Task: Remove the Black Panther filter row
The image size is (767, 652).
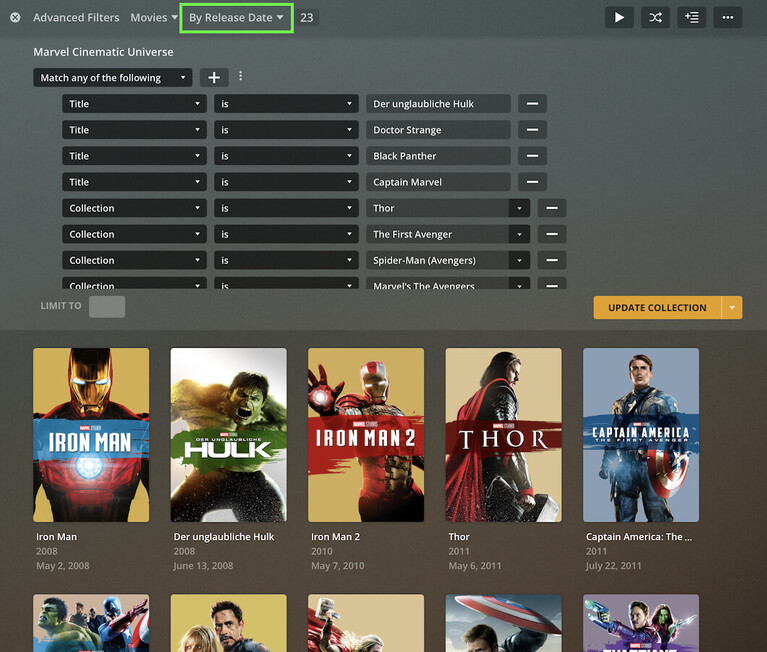Action: coord(532,156)
